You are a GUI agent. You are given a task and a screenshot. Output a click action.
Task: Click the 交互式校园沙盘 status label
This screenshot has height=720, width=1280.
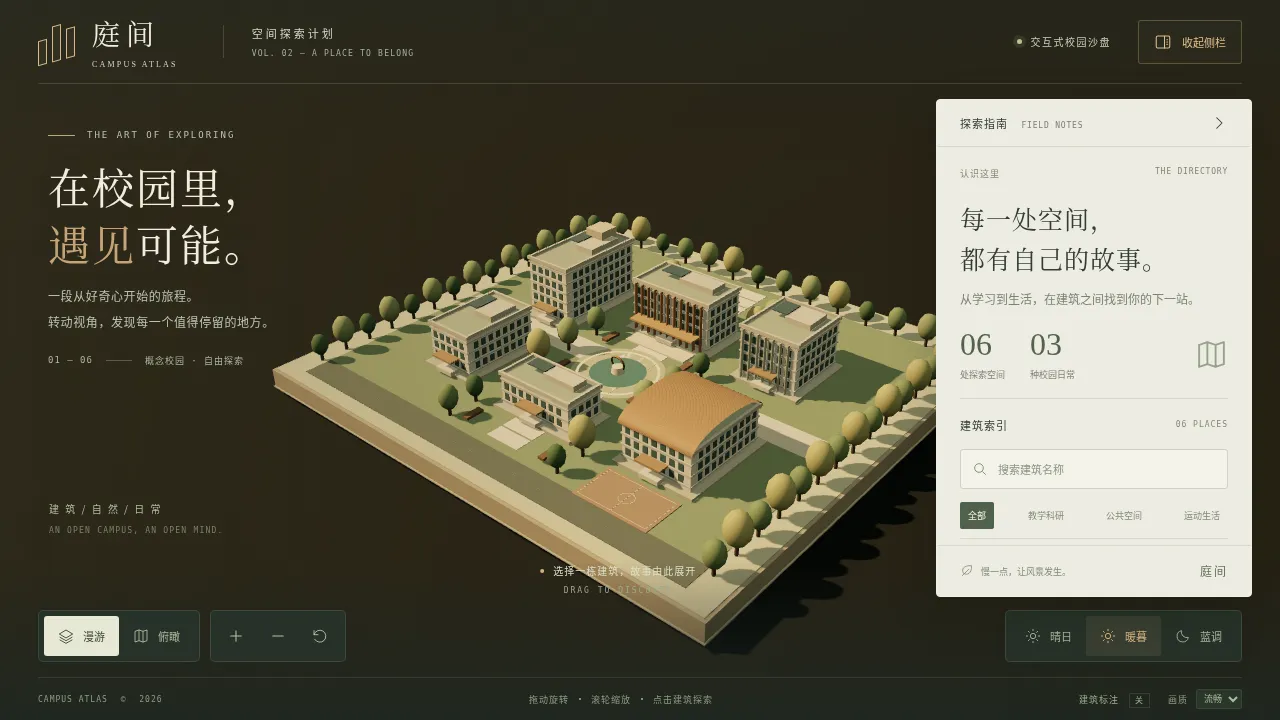pyautogui.click(x=1070, y=42)
